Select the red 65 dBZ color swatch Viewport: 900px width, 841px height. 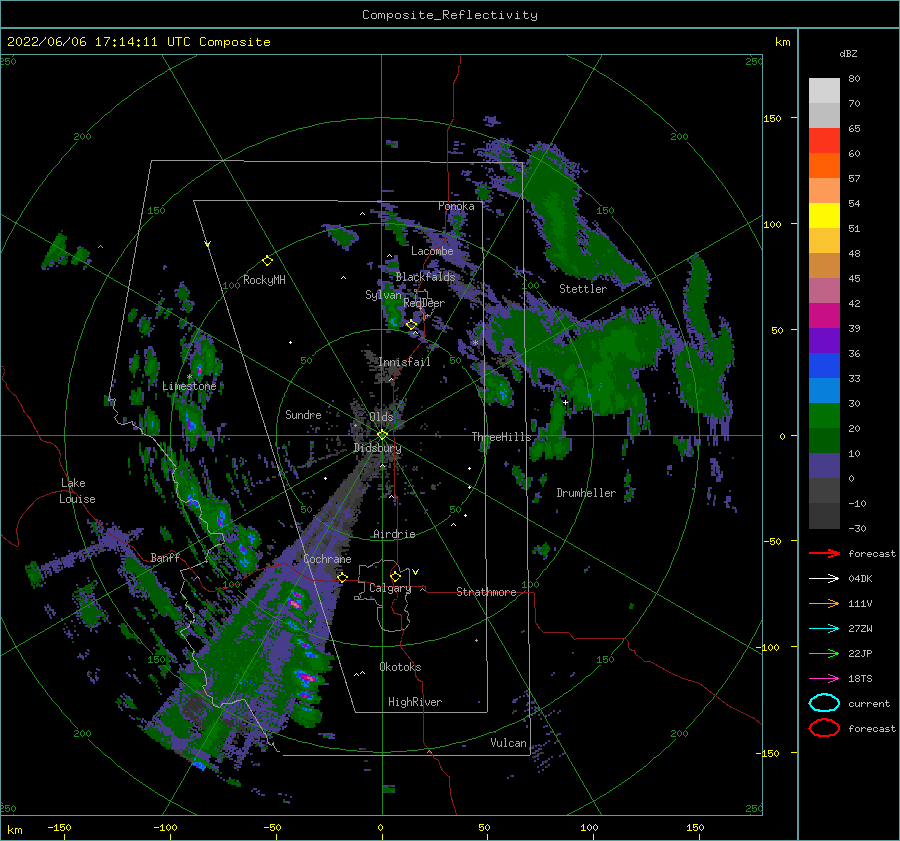click(824, 141)
